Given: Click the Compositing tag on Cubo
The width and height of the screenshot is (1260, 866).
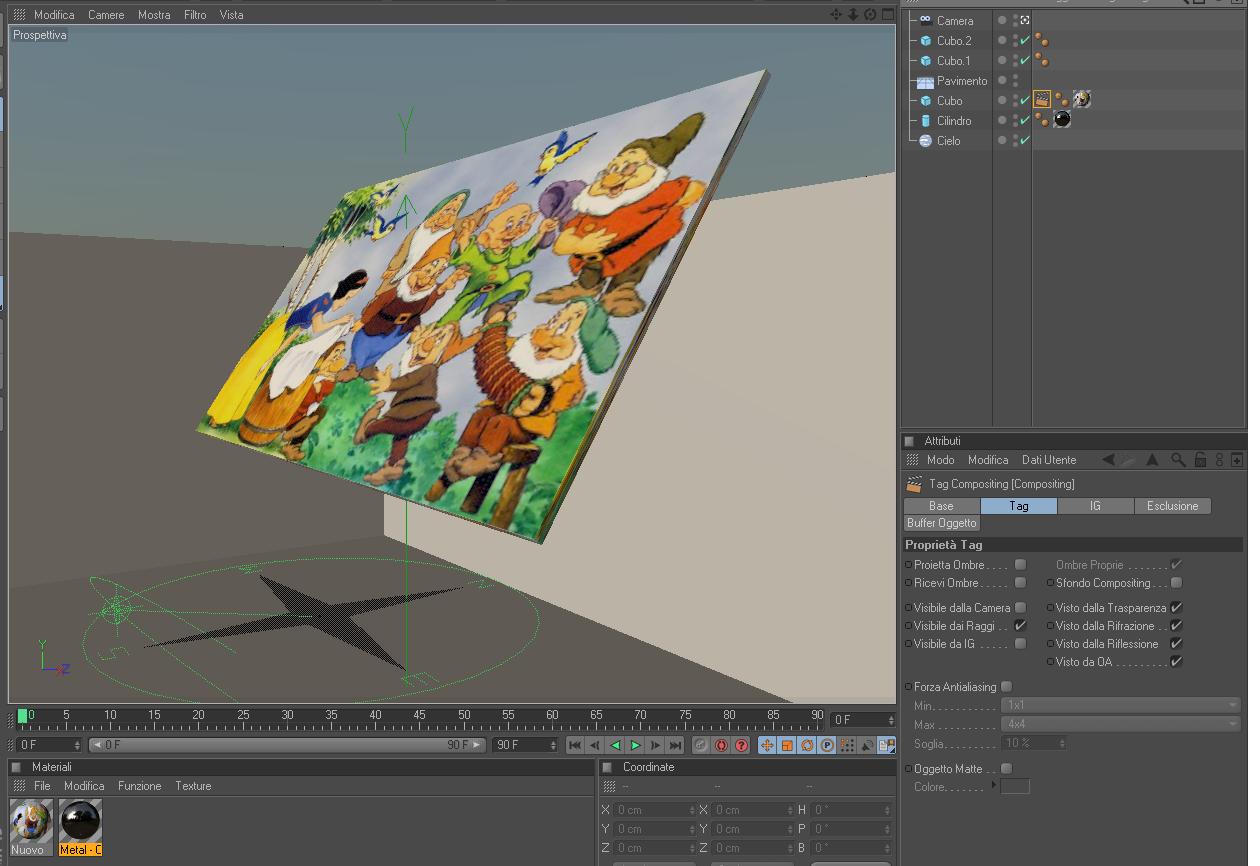Looking at the screenshot, I should point(1042,100).
